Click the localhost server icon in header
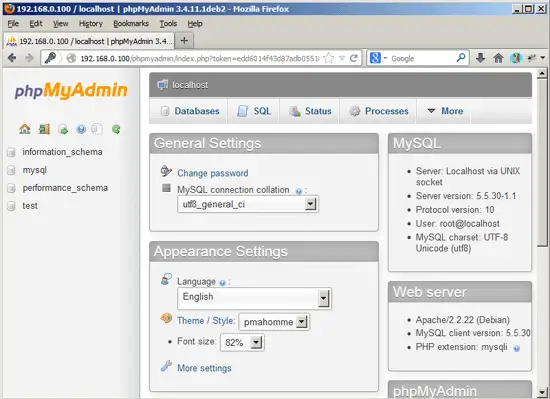Viewport: 550px width, 399px height. 162,84
